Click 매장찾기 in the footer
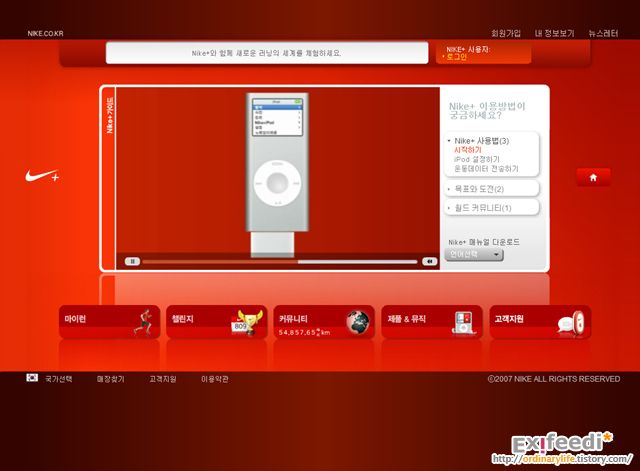This screenshot has height=471, width=640. tap(110, 379)
